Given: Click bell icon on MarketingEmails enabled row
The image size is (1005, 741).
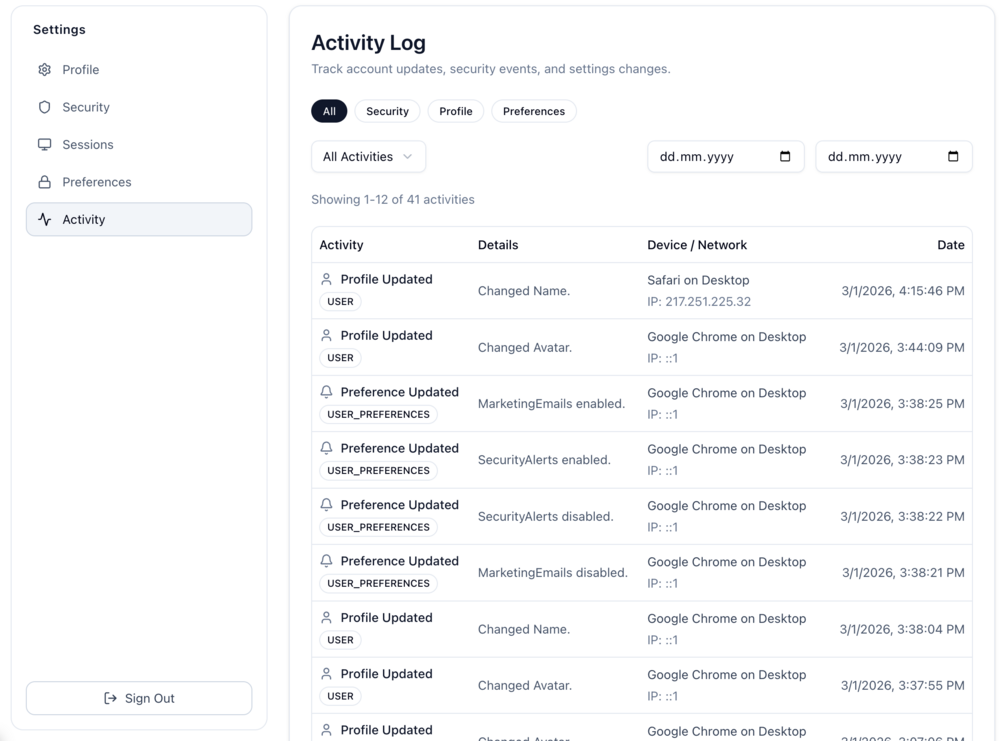Looking at the screenshot, I should coord(326,392).
